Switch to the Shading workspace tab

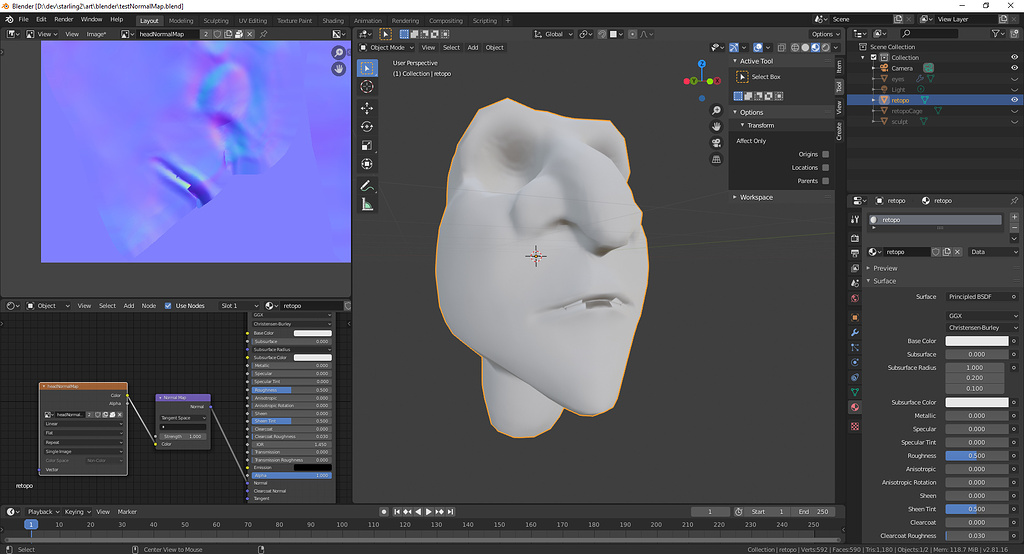coord(332,20)
